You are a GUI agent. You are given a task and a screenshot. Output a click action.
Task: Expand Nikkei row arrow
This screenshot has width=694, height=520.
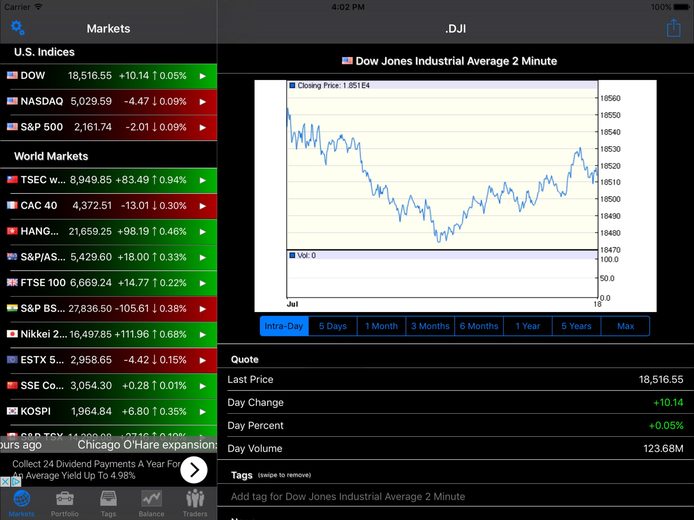[x=203, y=334]
